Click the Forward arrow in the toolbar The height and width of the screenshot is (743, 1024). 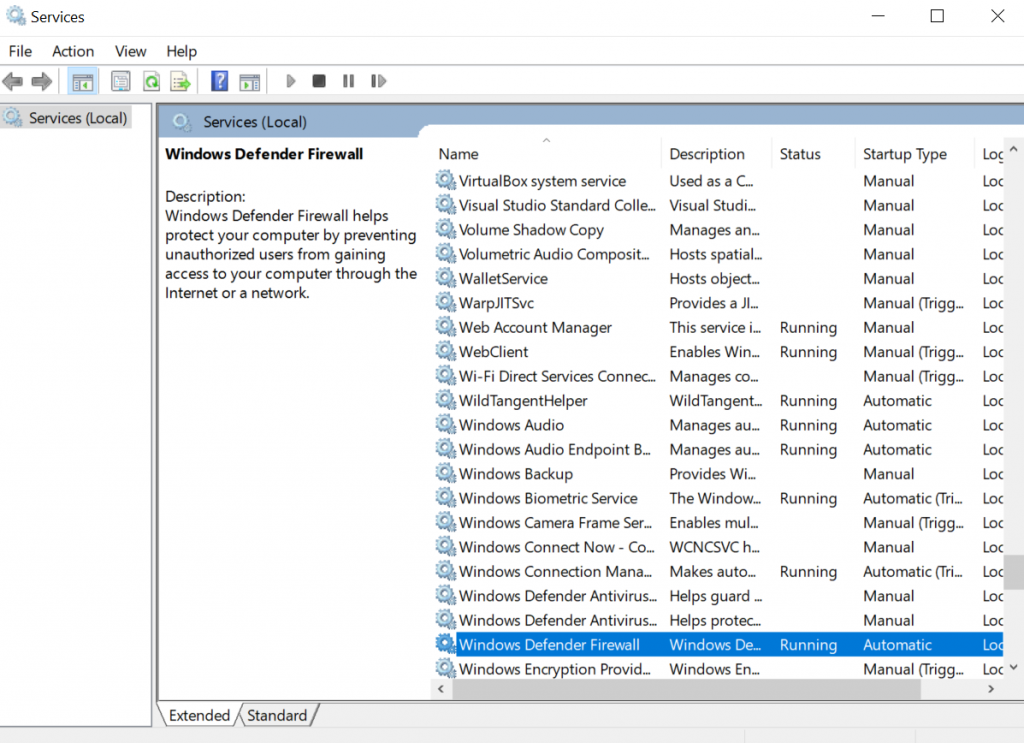point(42,82)
